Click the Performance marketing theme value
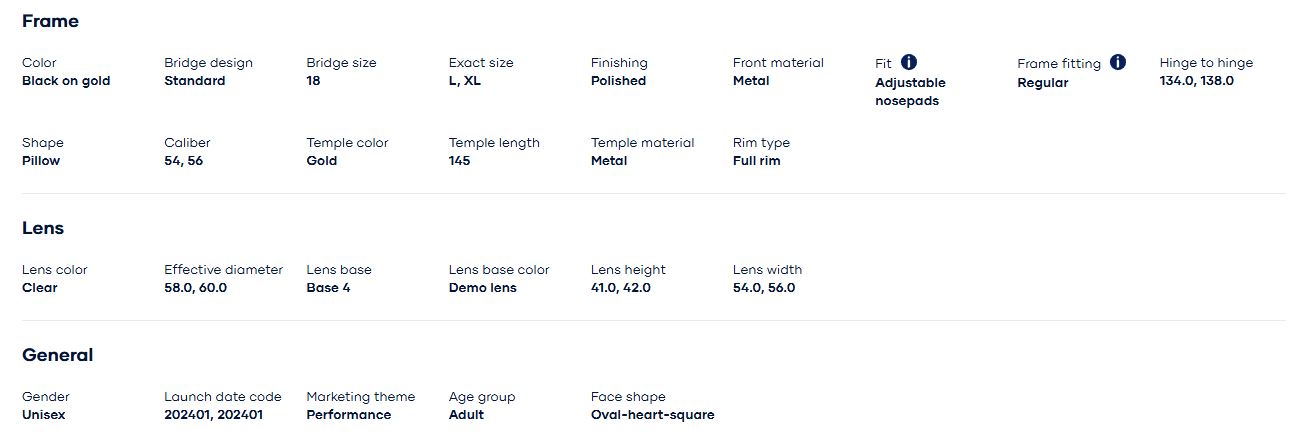 point(348,415)
